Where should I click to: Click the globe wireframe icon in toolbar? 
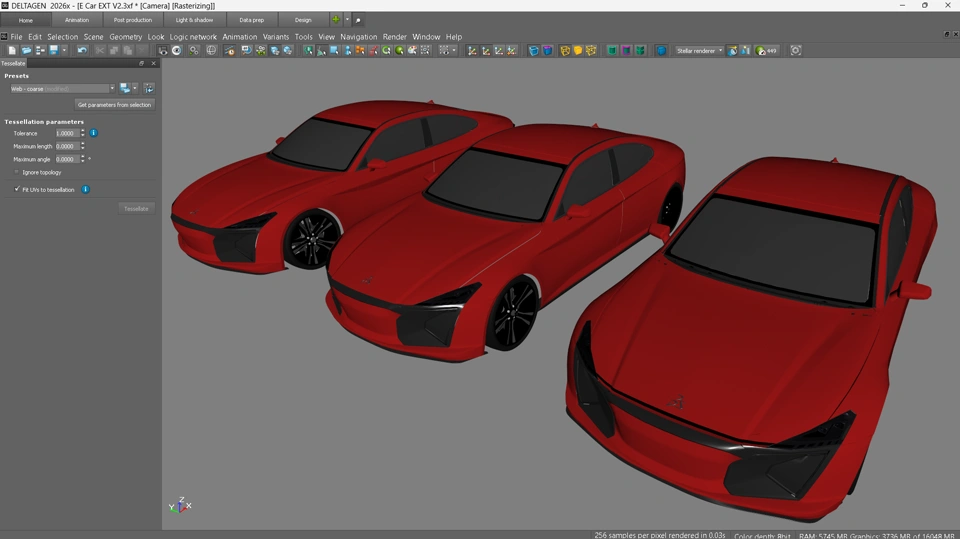click(211, 50)
